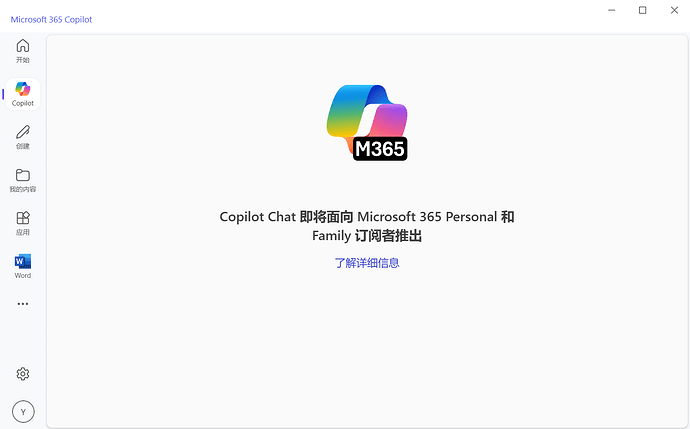This screenshot has width=690, height=429.
Task: Maximize the Microsoft 365 Copilot window
Action: pyautogui.click(x=642, y=10)
